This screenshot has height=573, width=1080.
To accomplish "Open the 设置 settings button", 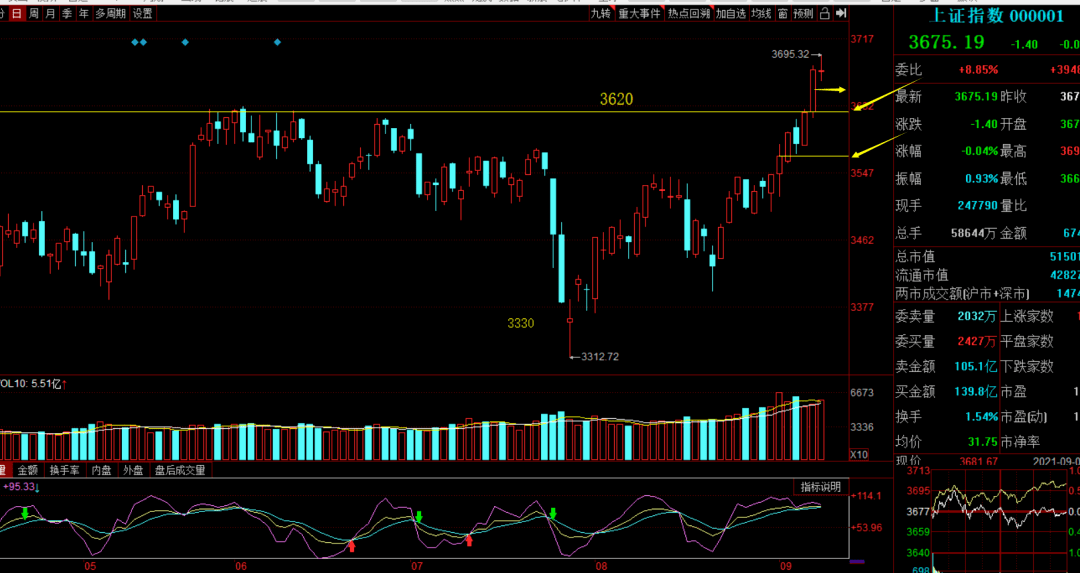I will click(x=143, y=14).
